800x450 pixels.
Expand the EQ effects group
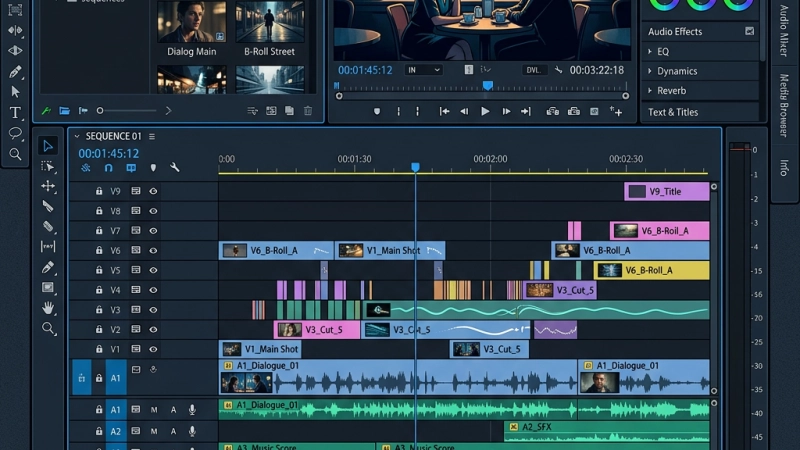click(x=649, y=52)
